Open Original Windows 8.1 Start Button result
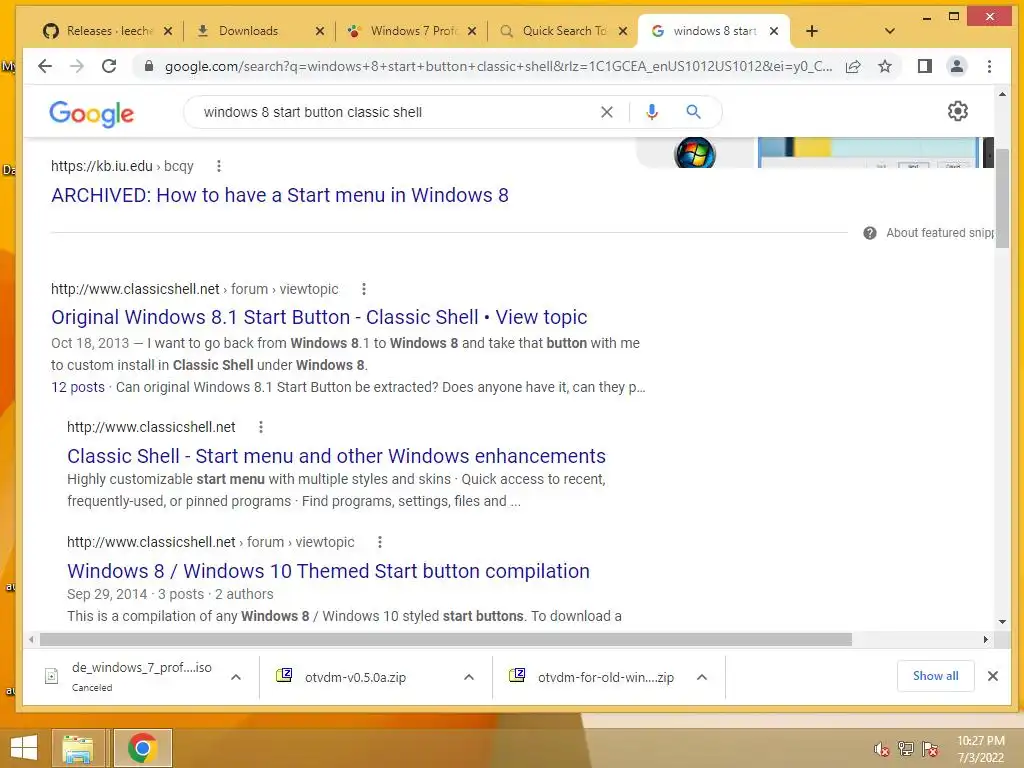The image size is (1024, 768). (319, 317)
